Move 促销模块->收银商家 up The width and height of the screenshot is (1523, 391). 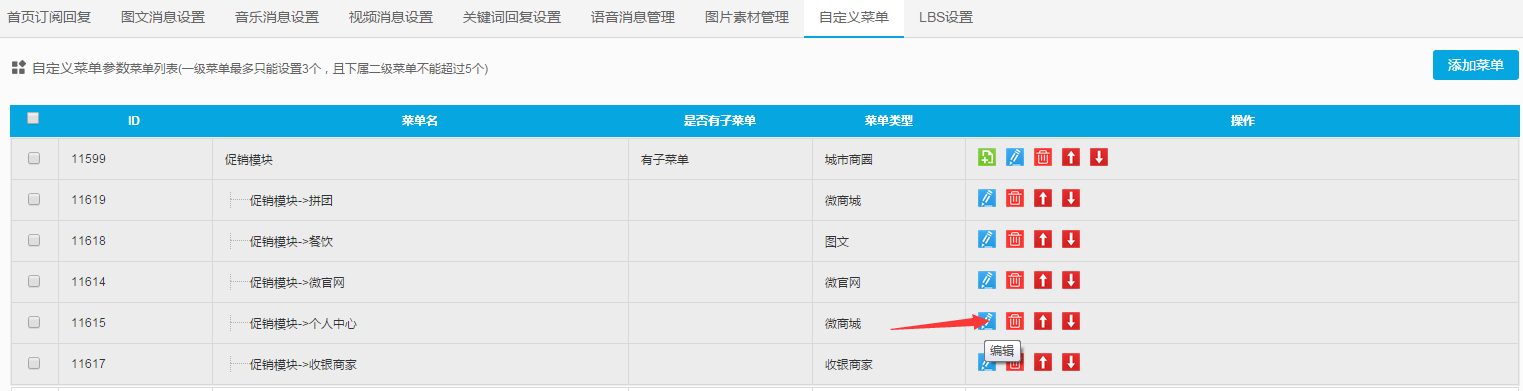pyautogui.click(x=1043, y=362)
